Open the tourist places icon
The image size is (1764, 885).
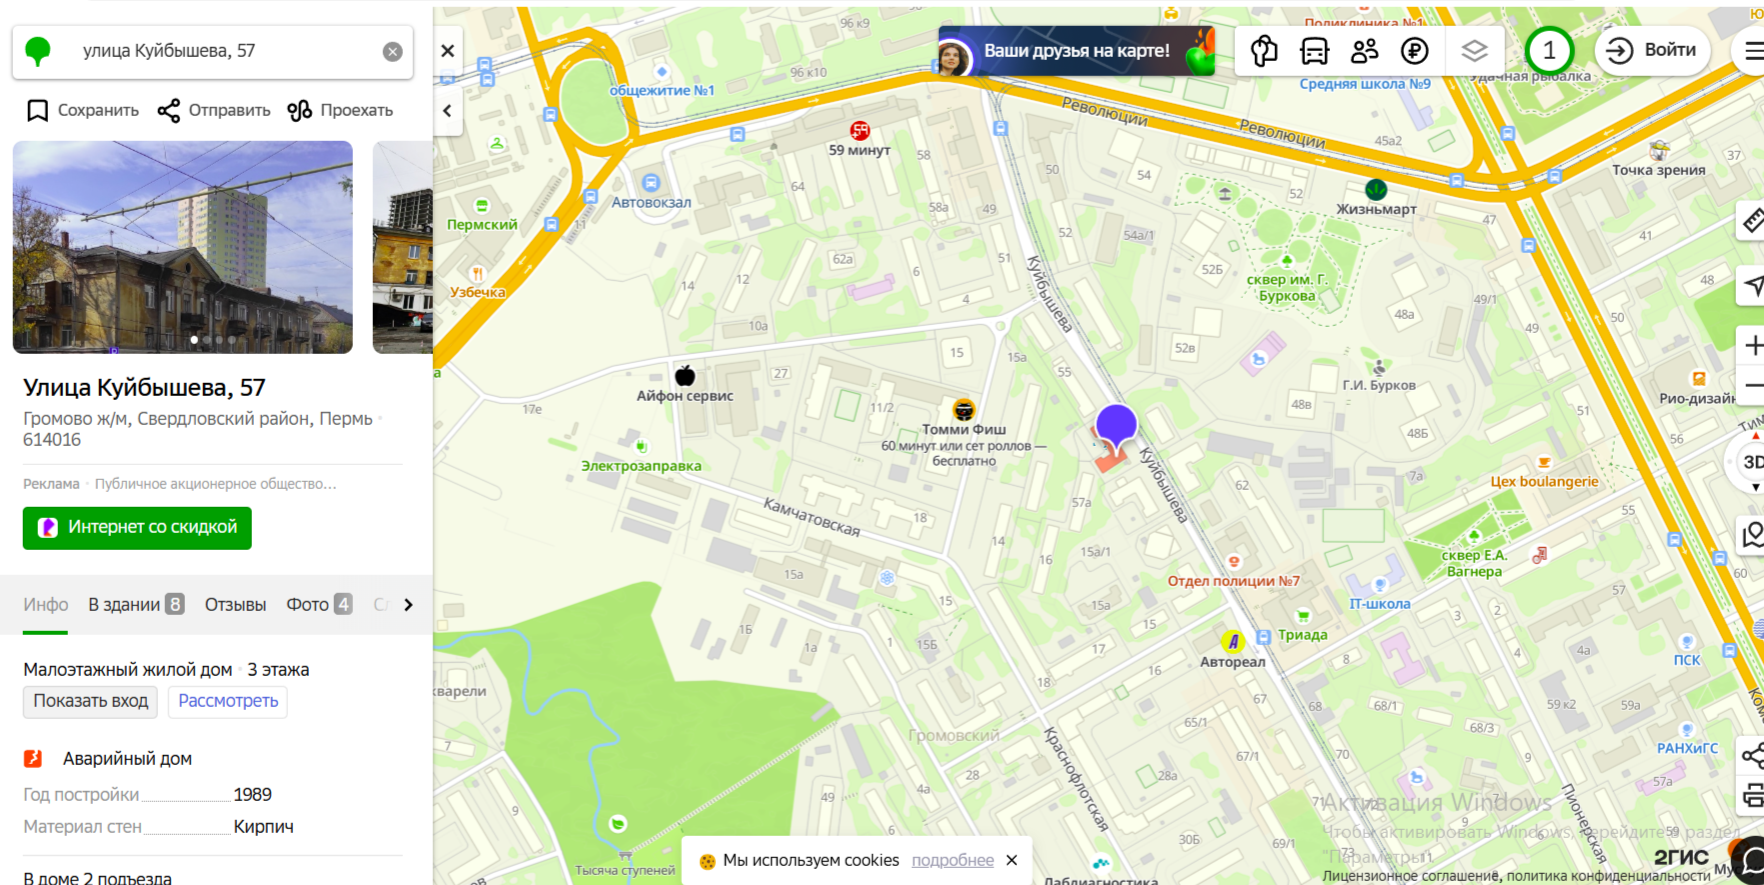[x=1264, y=51]
